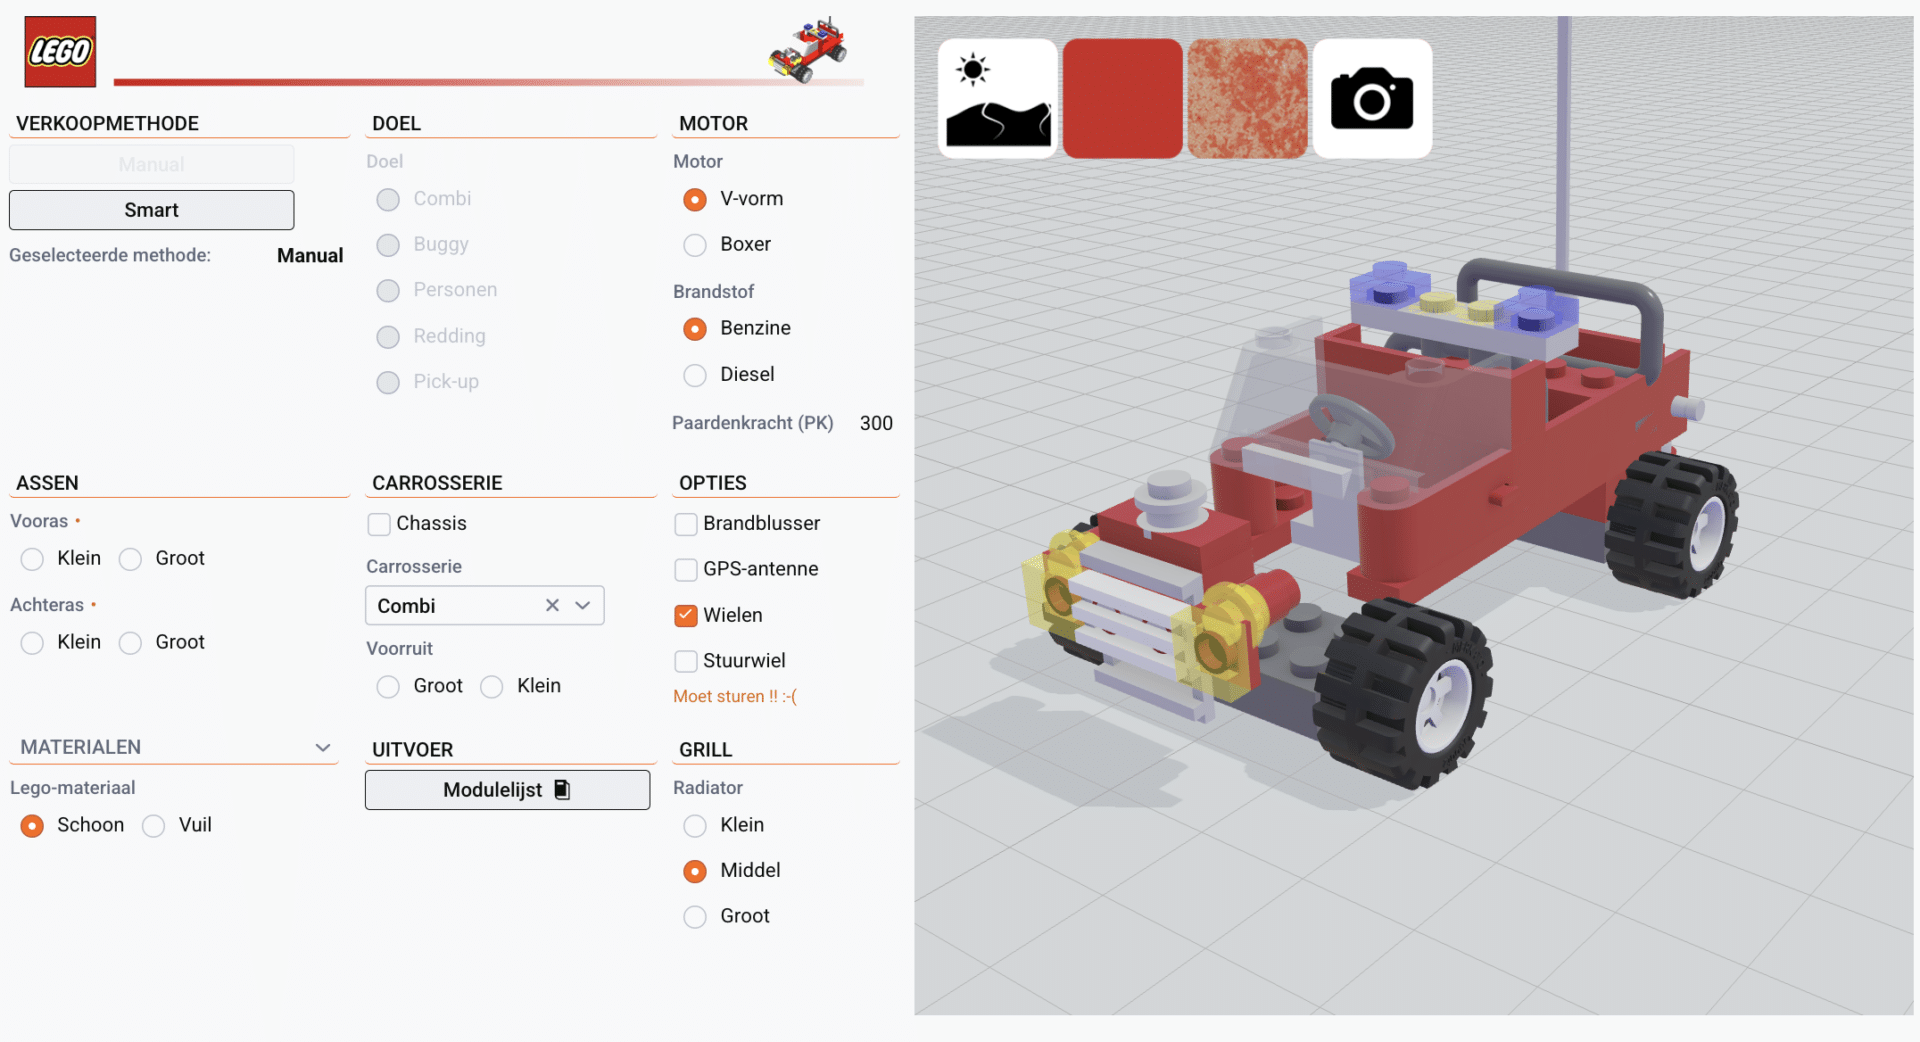Click the 'Paardenkracht (PK)' label
Image resolution: width=1920 pixels, height=1042 pixels.
click(x=753, y=423)
